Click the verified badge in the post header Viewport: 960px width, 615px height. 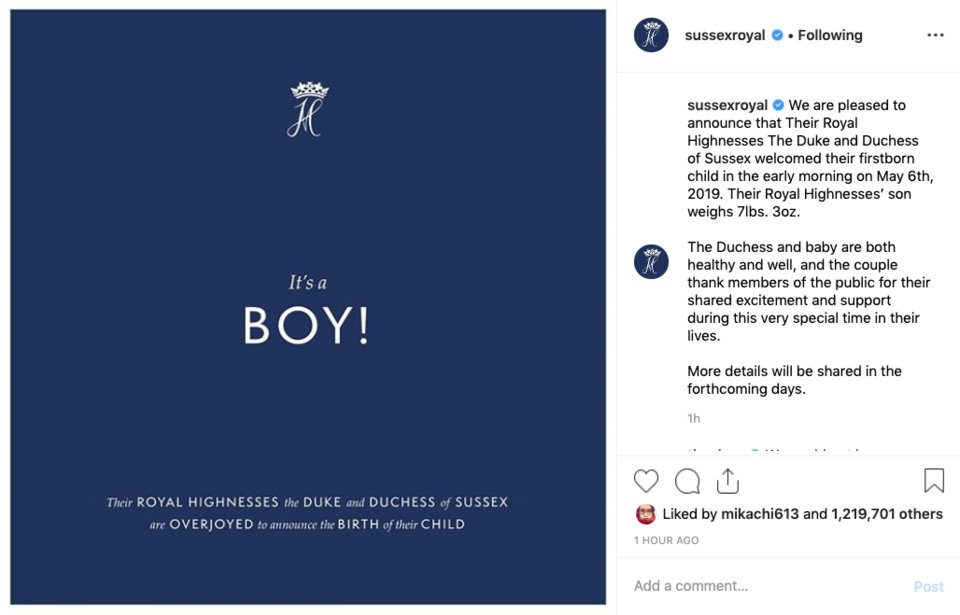777,35
